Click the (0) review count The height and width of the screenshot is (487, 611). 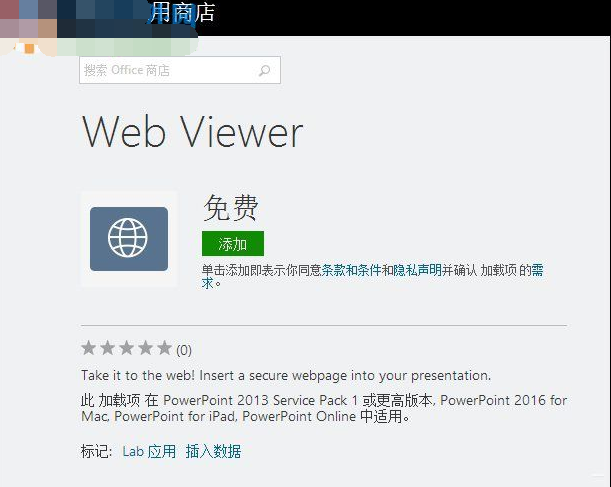(x=184, y=350)
